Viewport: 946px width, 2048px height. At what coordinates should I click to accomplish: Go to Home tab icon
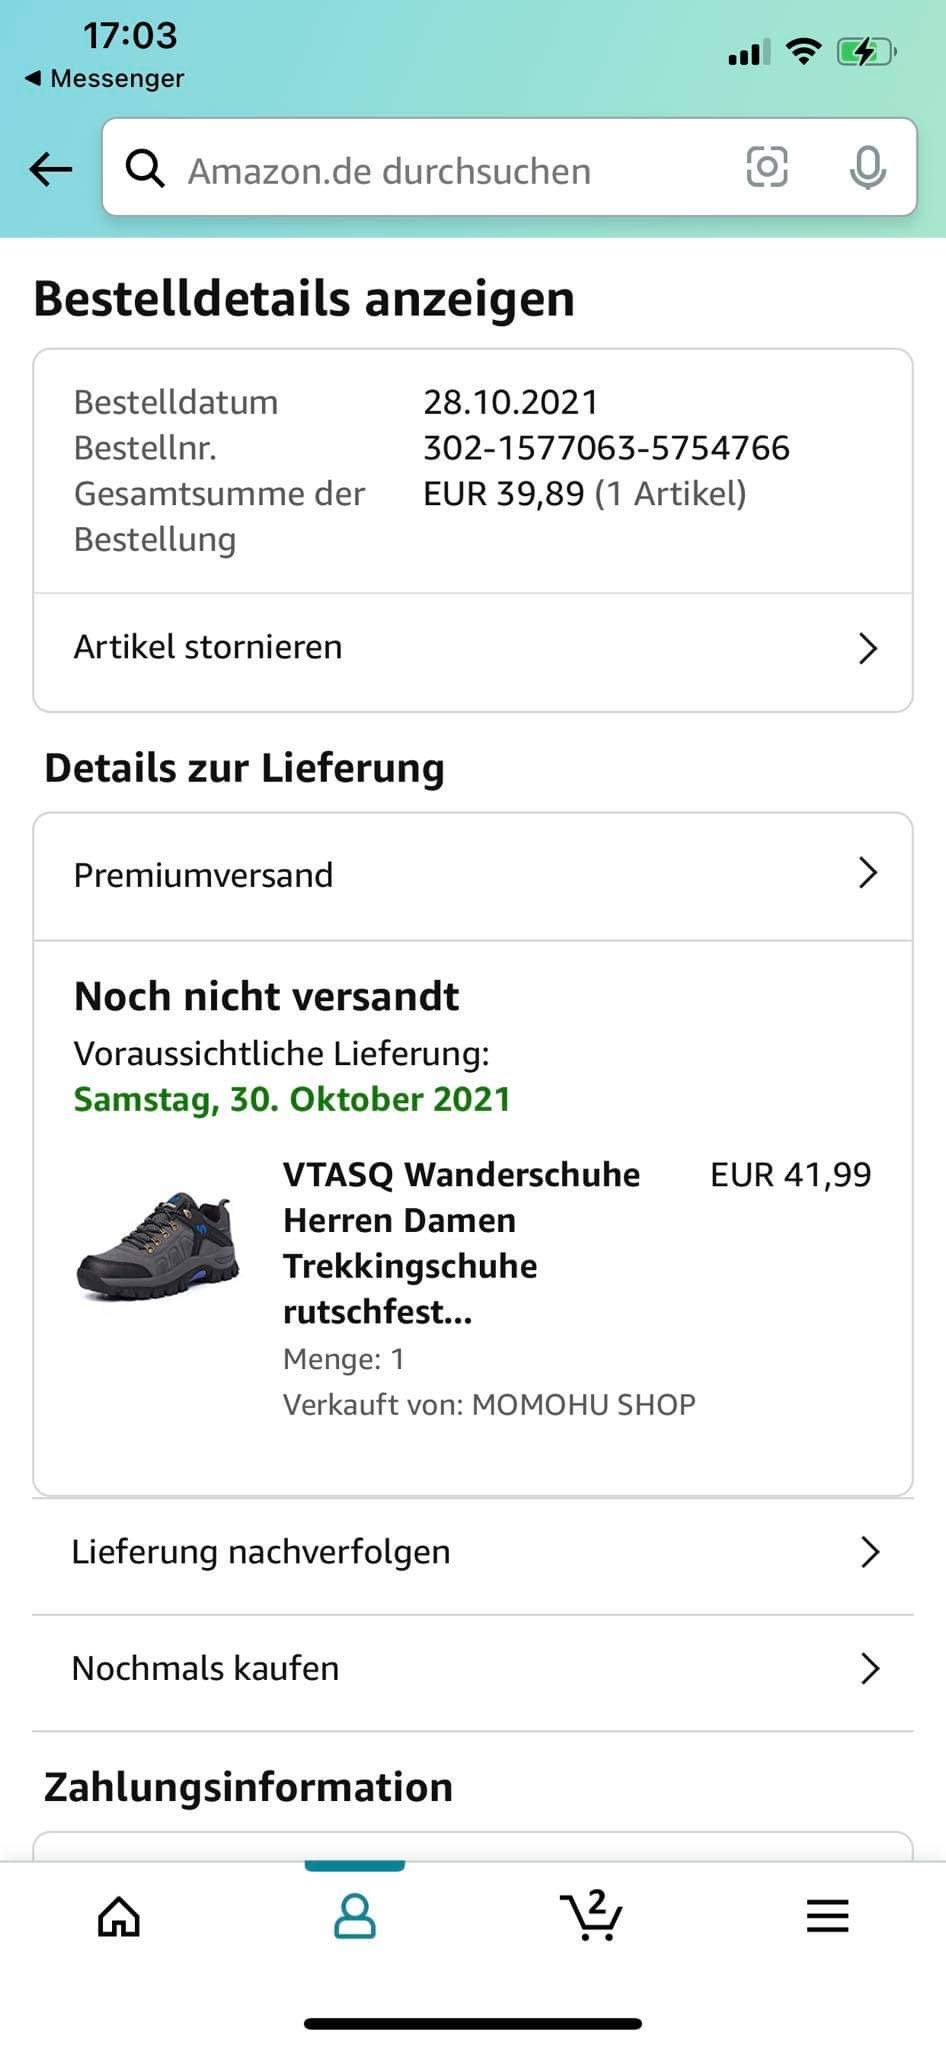pyautogui.click(x=119, y=1916)
